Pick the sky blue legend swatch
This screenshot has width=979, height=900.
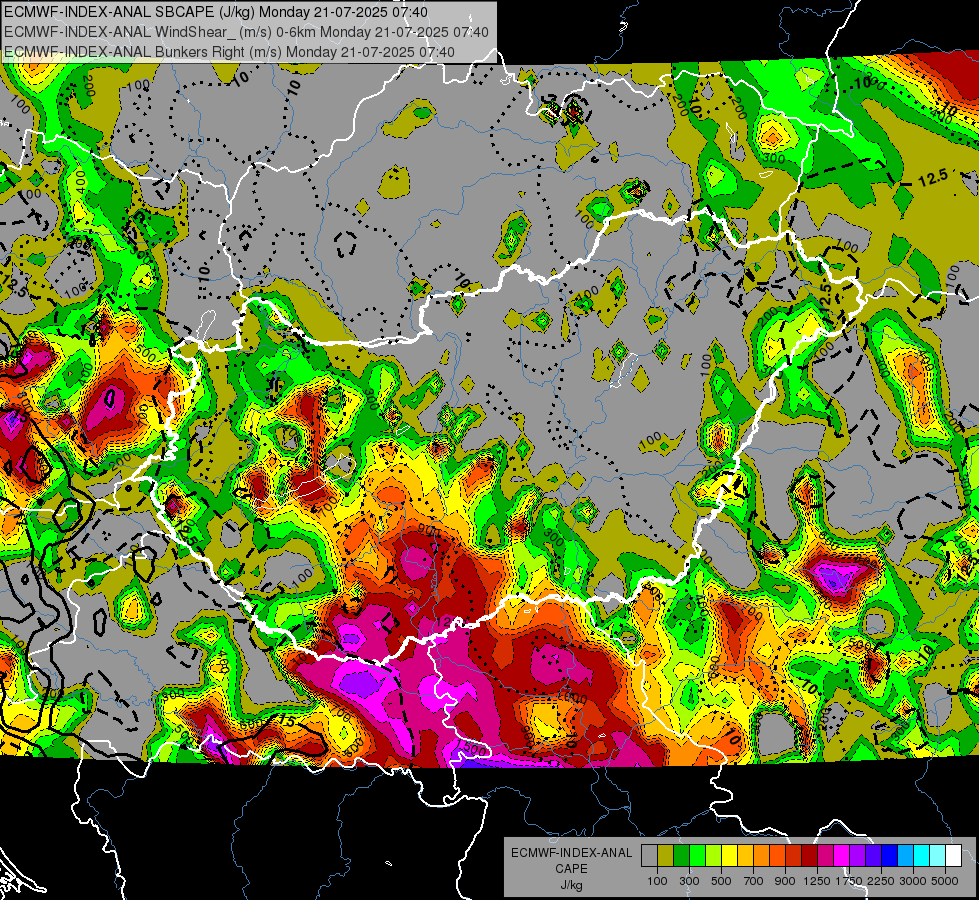(x=905, y=856)
